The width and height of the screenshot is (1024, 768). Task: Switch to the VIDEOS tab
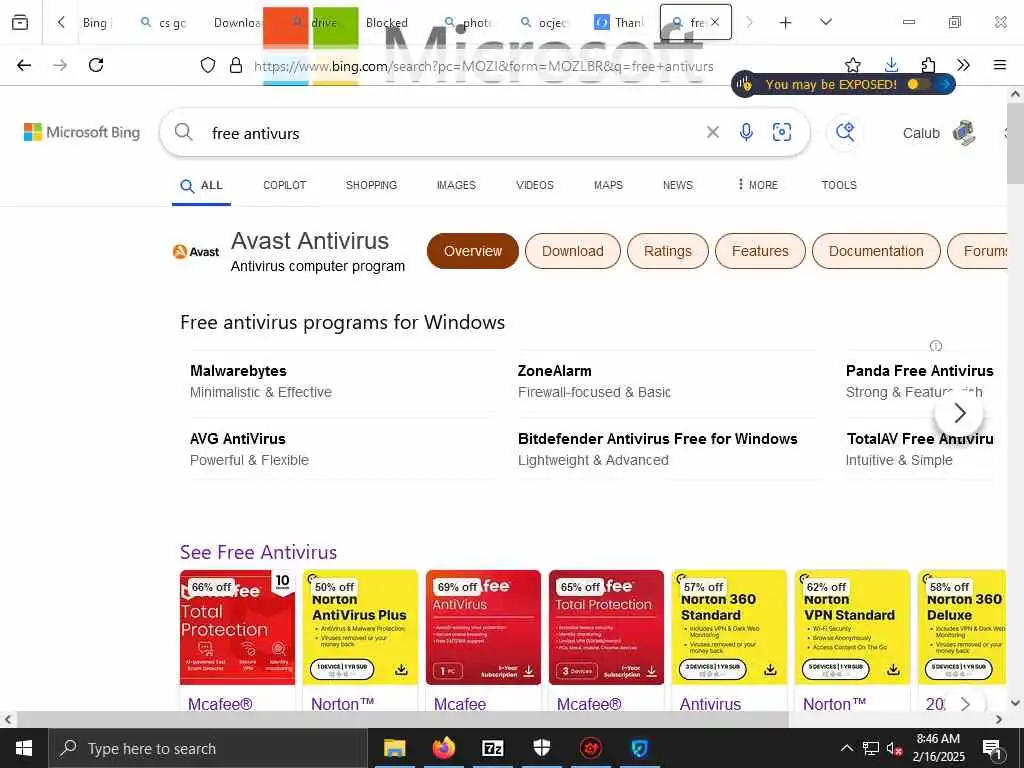tap(534, 185)
